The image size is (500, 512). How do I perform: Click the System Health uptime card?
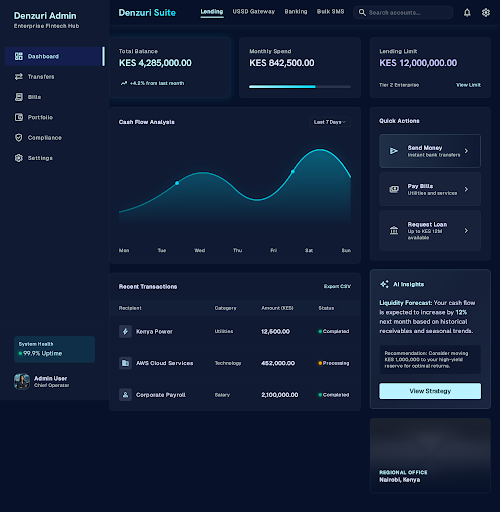tap(54, 349)
